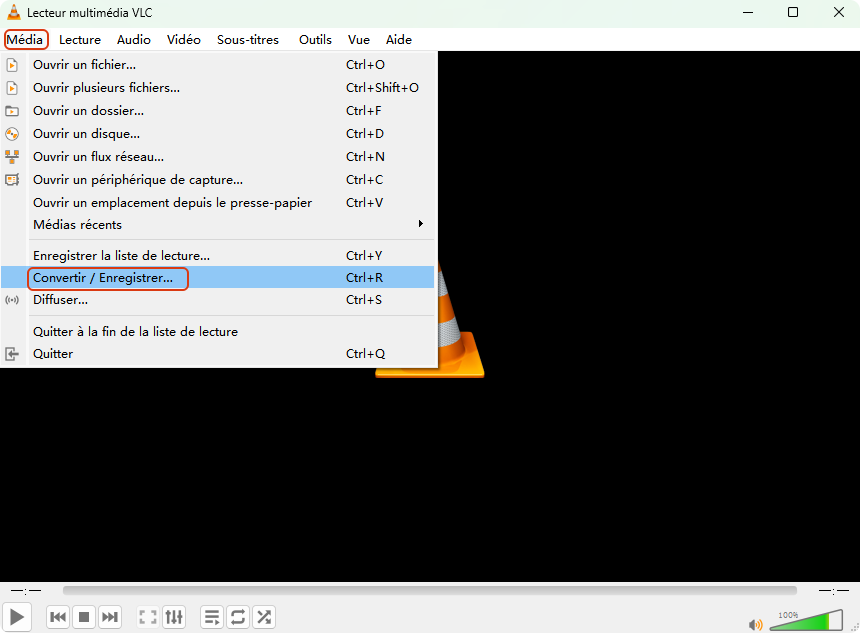
Task: Open the Sous-titres menu
Action: pyautogui.click(x=248, y=39)
